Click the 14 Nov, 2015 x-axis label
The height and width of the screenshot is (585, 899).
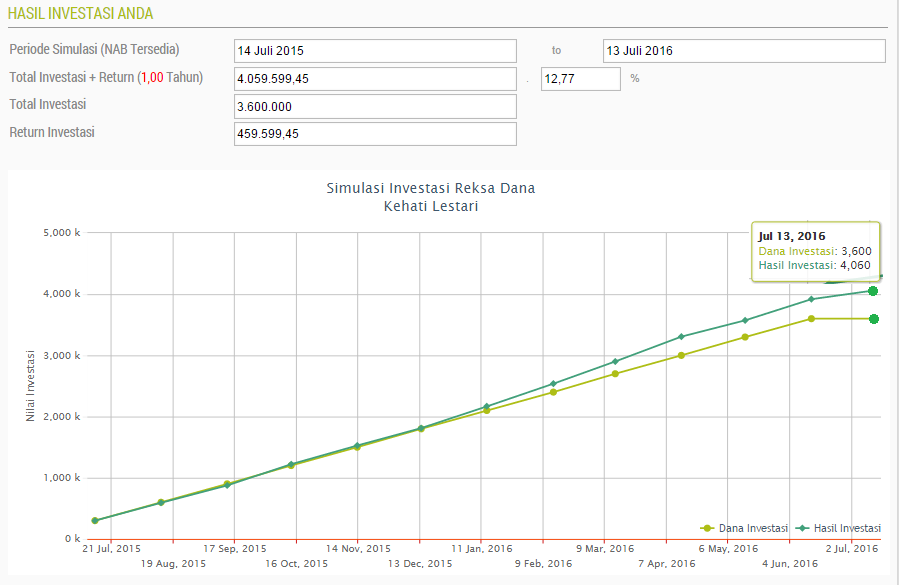coord(358,549)
